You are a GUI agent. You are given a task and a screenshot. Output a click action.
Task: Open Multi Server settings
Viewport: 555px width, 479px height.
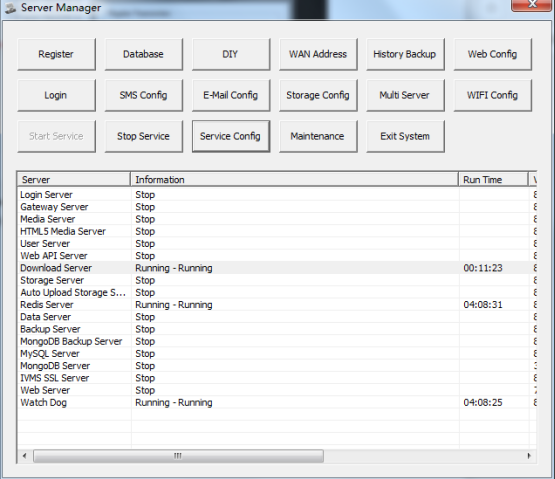point(405,95)
